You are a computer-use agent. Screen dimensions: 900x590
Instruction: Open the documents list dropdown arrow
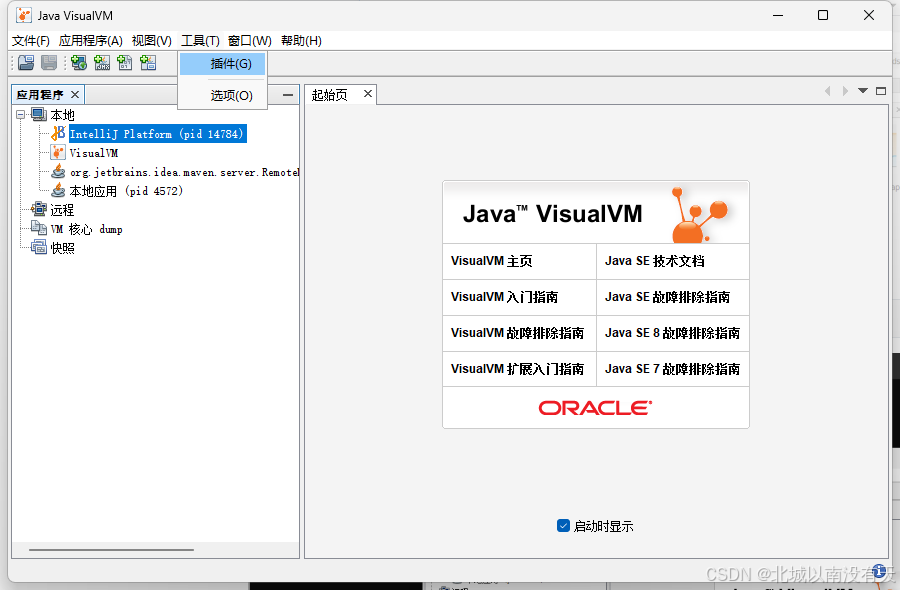tap(863, 91)
